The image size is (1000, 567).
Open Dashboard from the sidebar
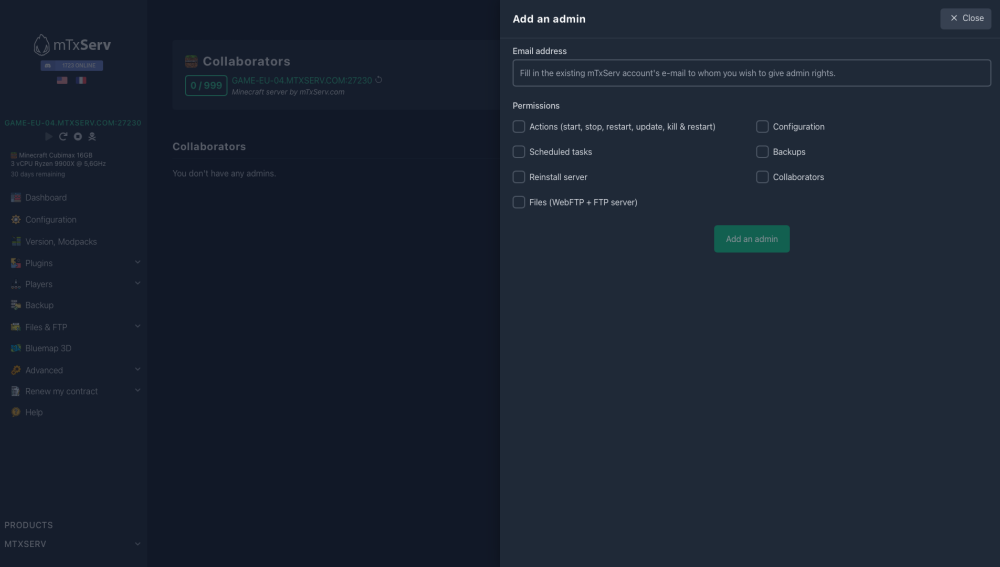45,198
